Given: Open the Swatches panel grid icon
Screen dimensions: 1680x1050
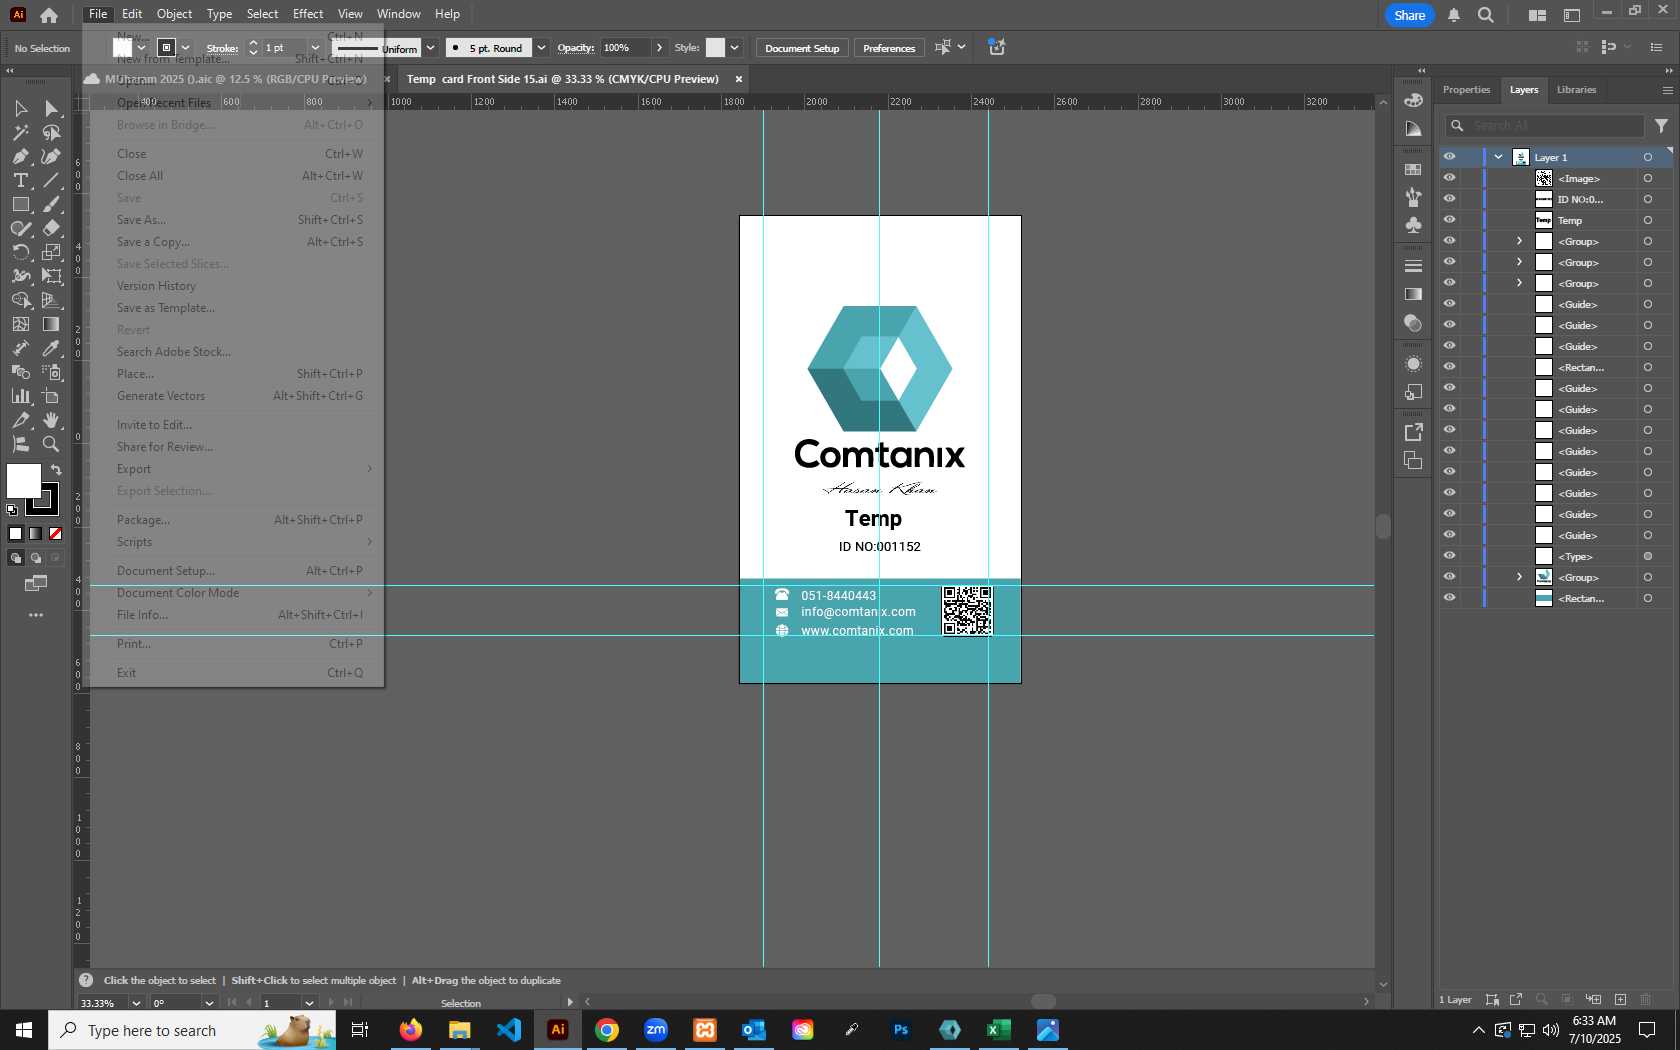Looking at the screenshot, I should point(1413,170).
